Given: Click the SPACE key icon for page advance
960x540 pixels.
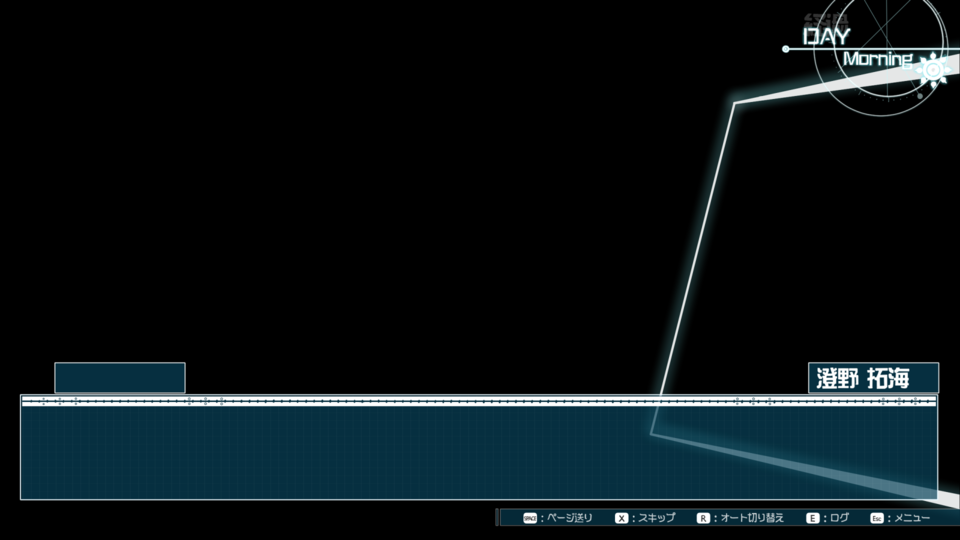Looking at the screenshot, I should [x=530, y=518].
